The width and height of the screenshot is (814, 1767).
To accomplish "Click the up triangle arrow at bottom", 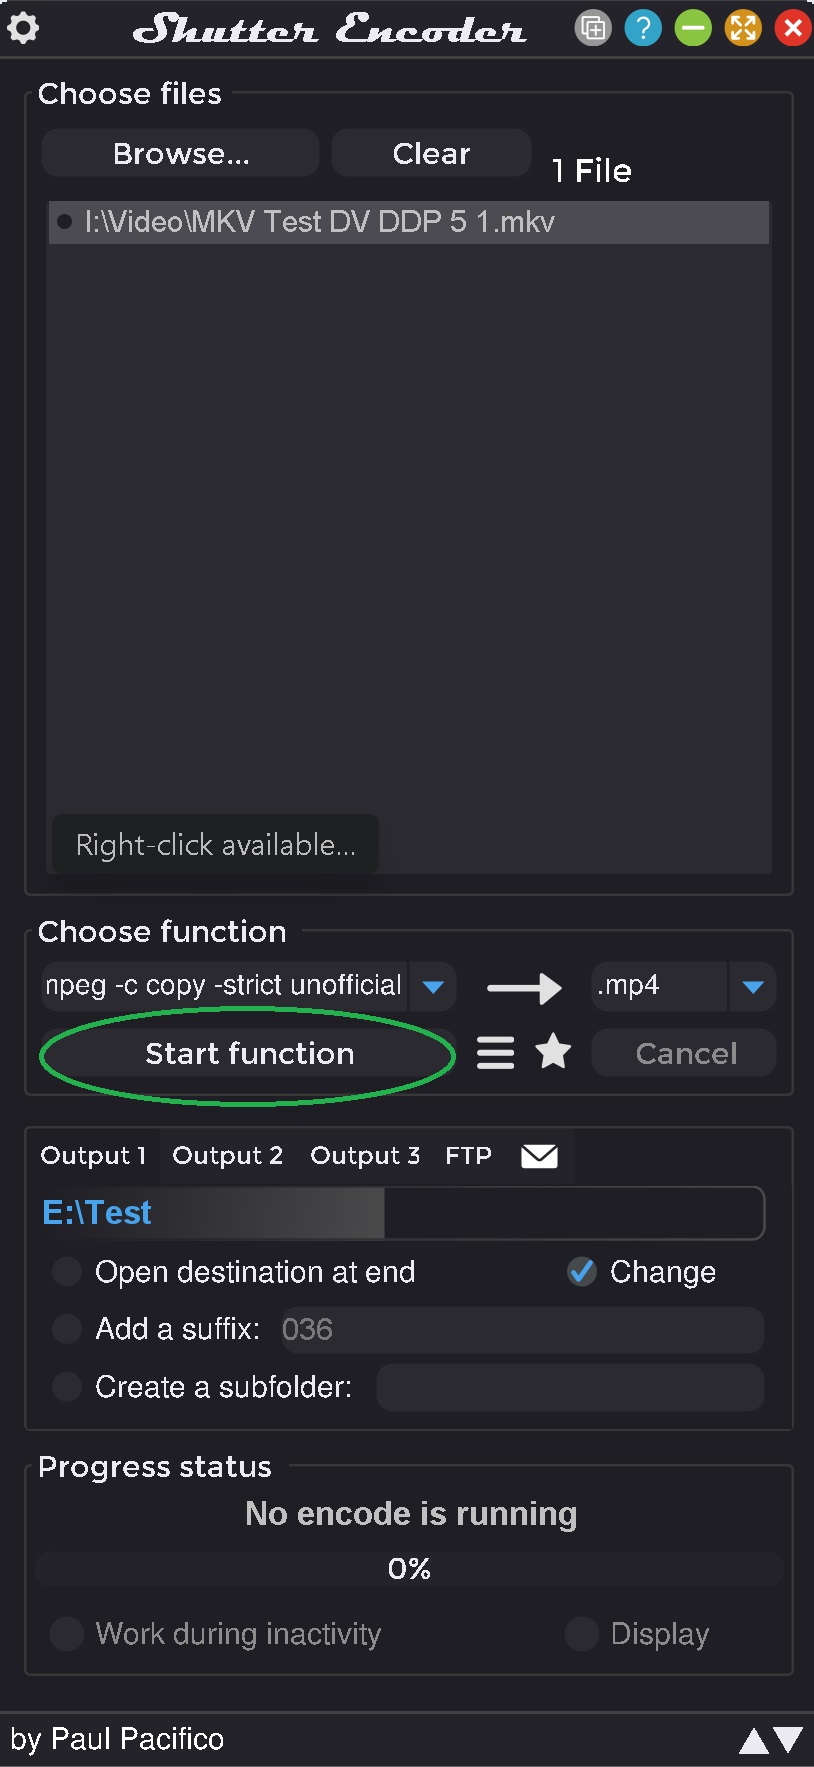I will pyautogui.click(x=753, y=1741).
